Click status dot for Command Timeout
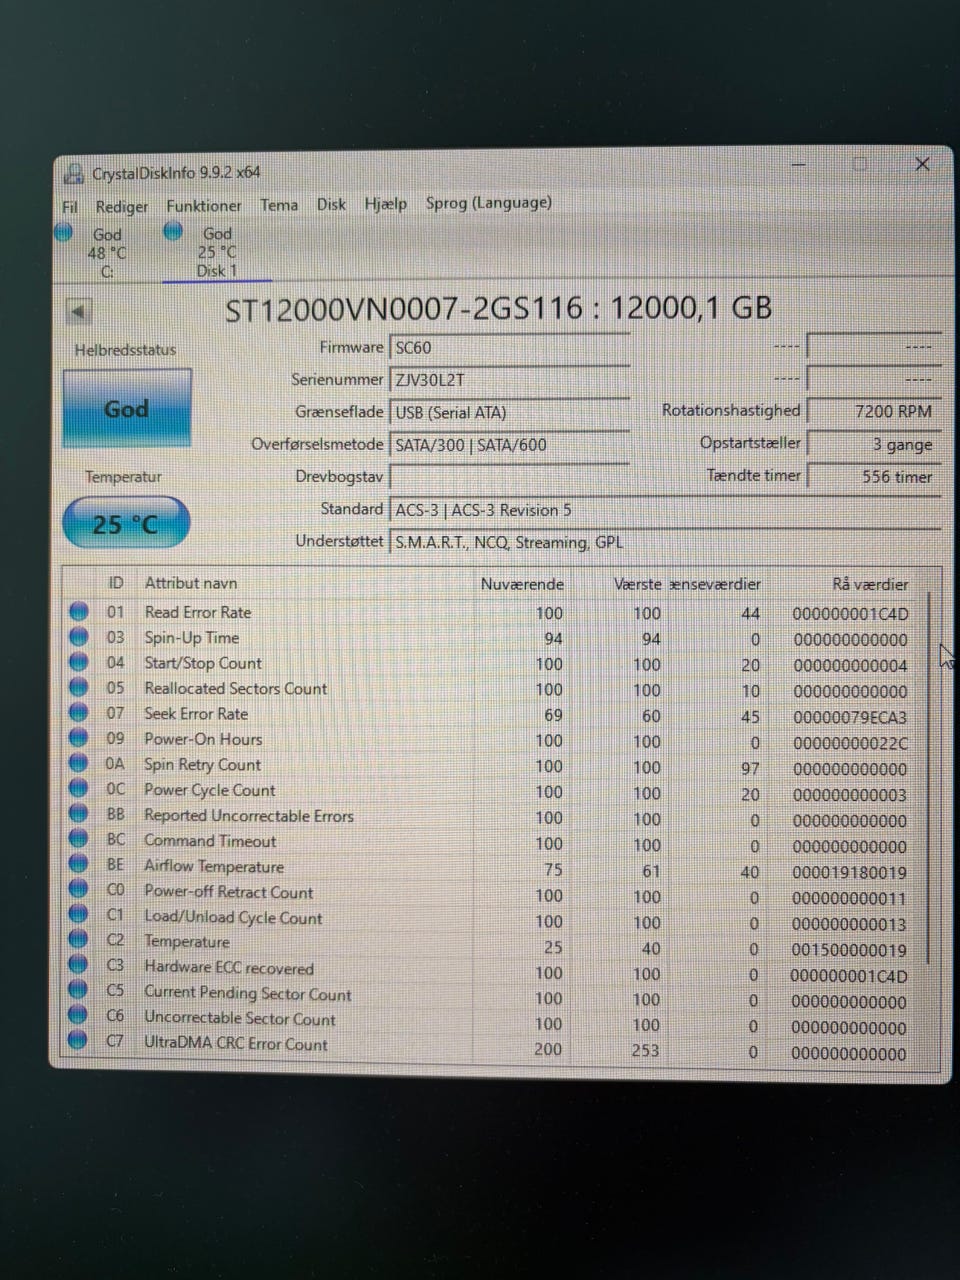The image size is (960, 1280). 78,840
